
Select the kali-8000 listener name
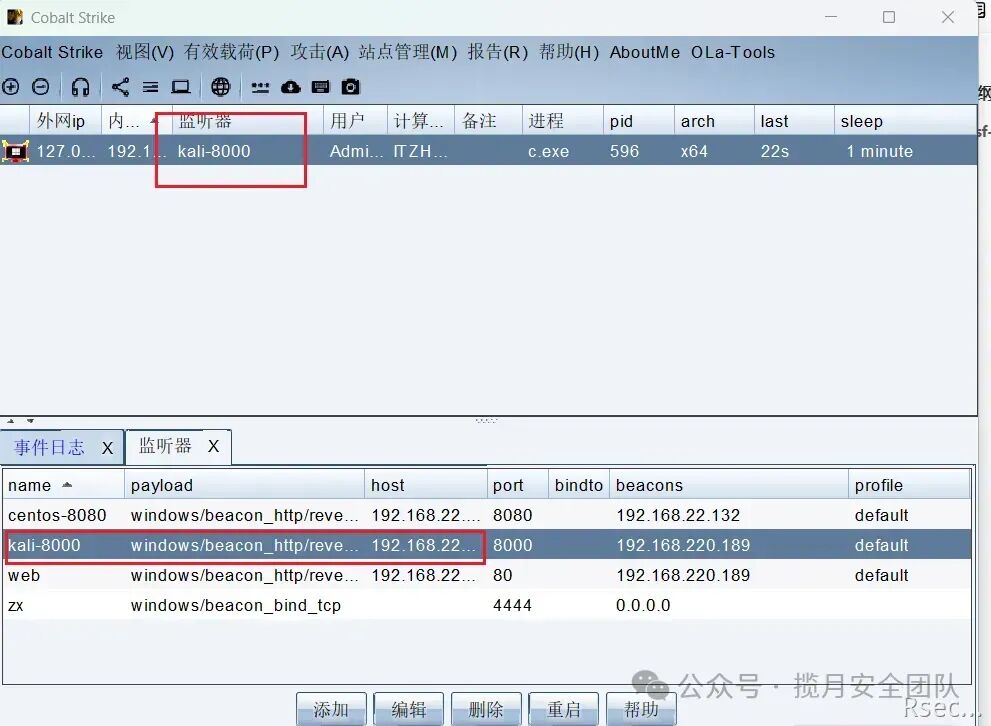pos(44,545)
